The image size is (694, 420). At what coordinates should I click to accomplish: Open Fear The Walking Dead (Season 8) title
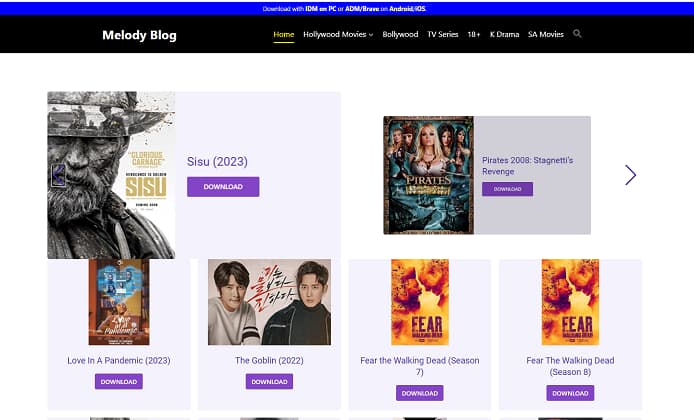pyautogui.click(x=570, y=366)
